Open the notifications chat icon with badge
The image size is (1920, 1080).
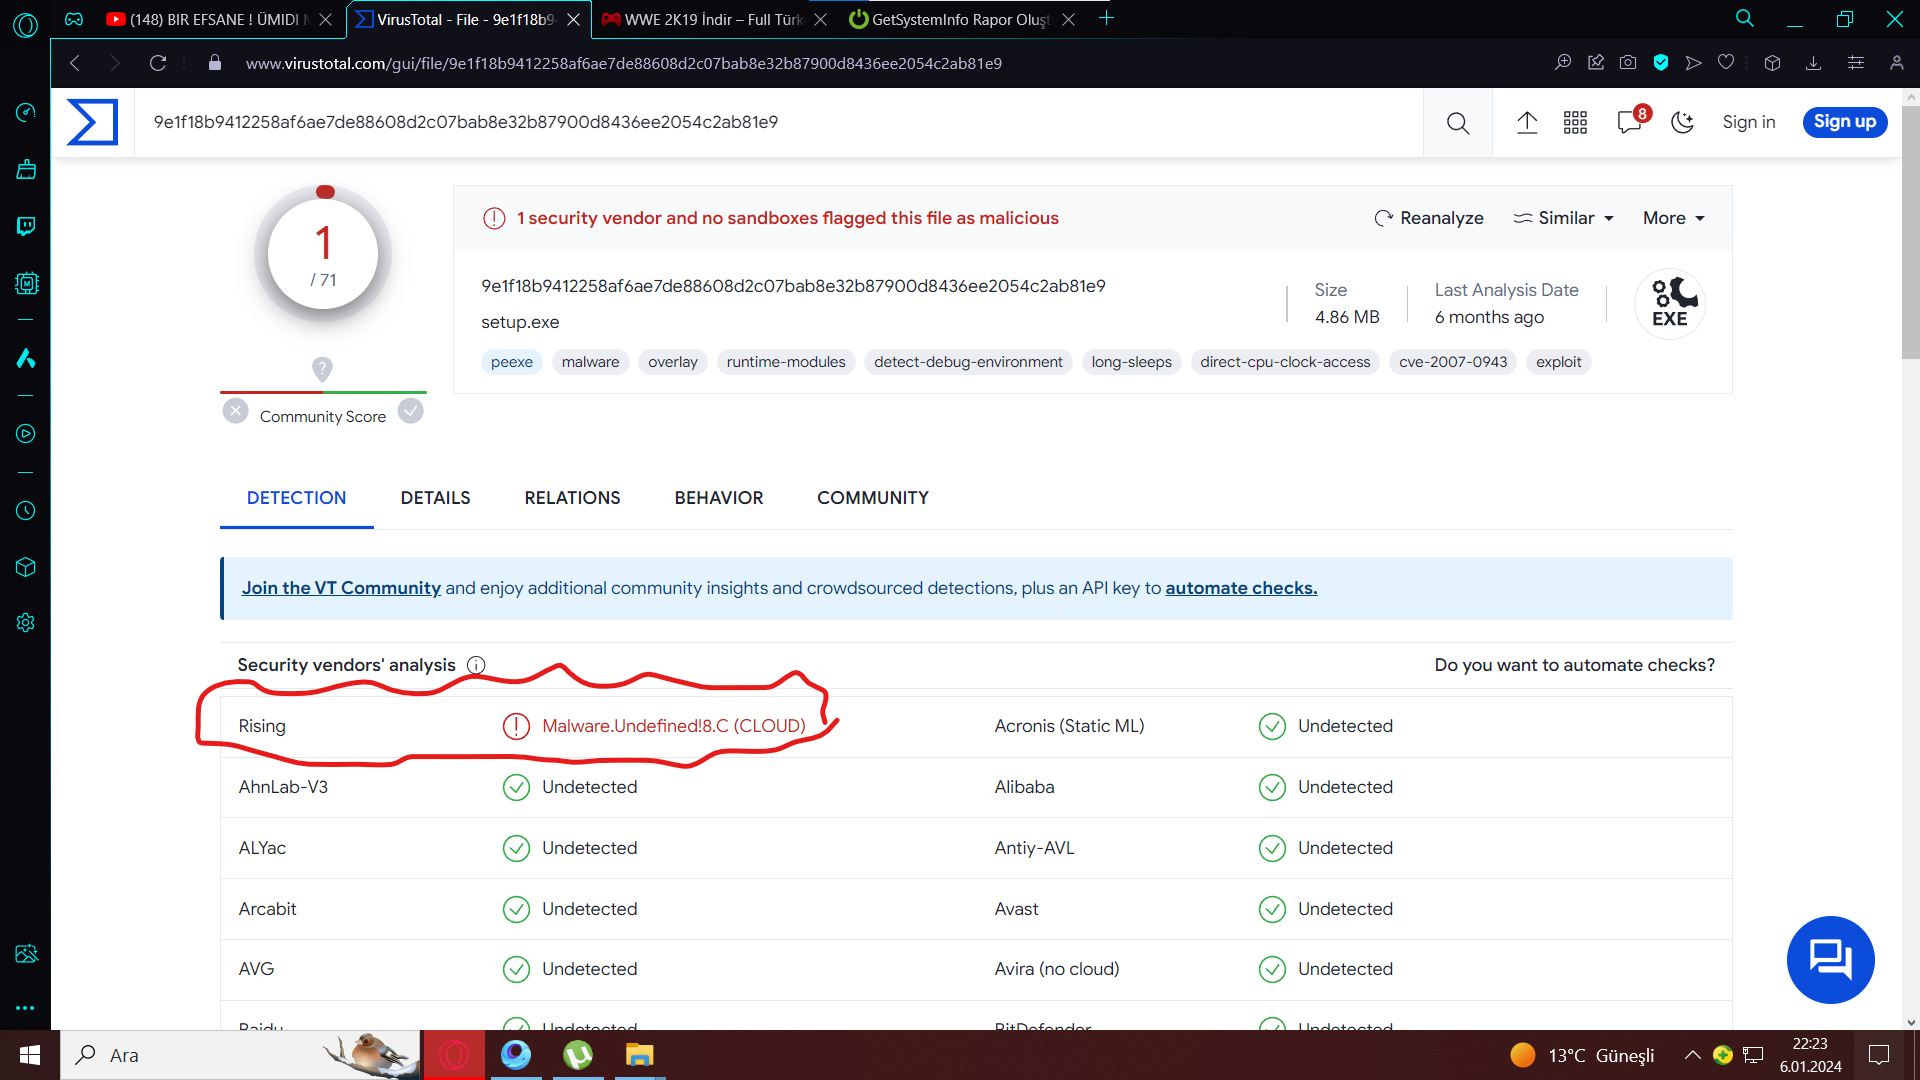click(1629, 123)
